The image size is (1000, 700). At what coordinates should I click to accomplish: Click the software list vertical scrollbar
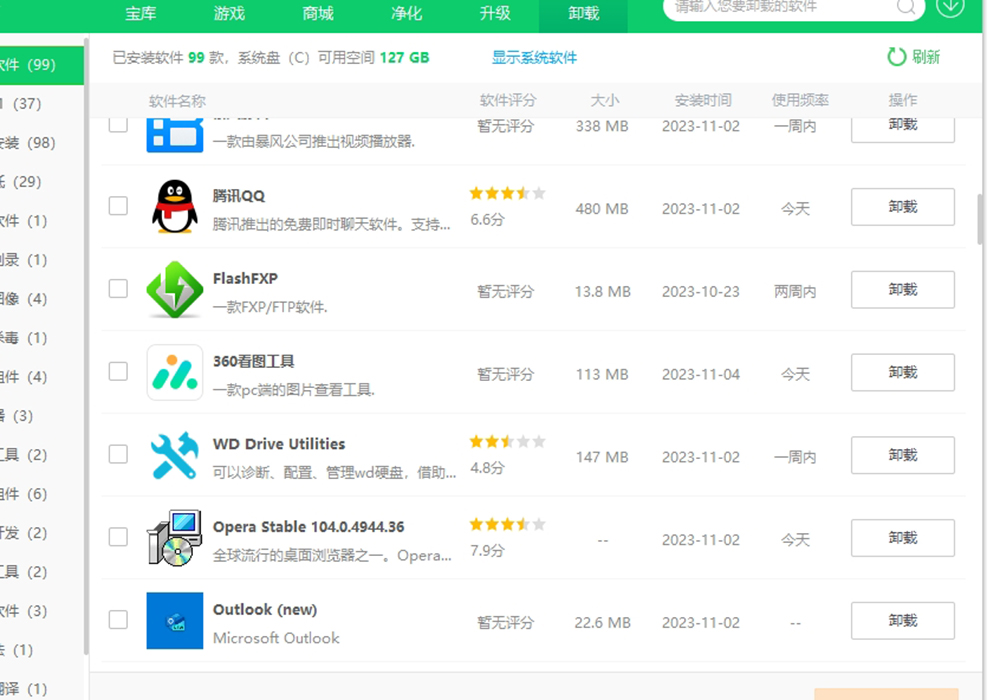tap(980, 219)
